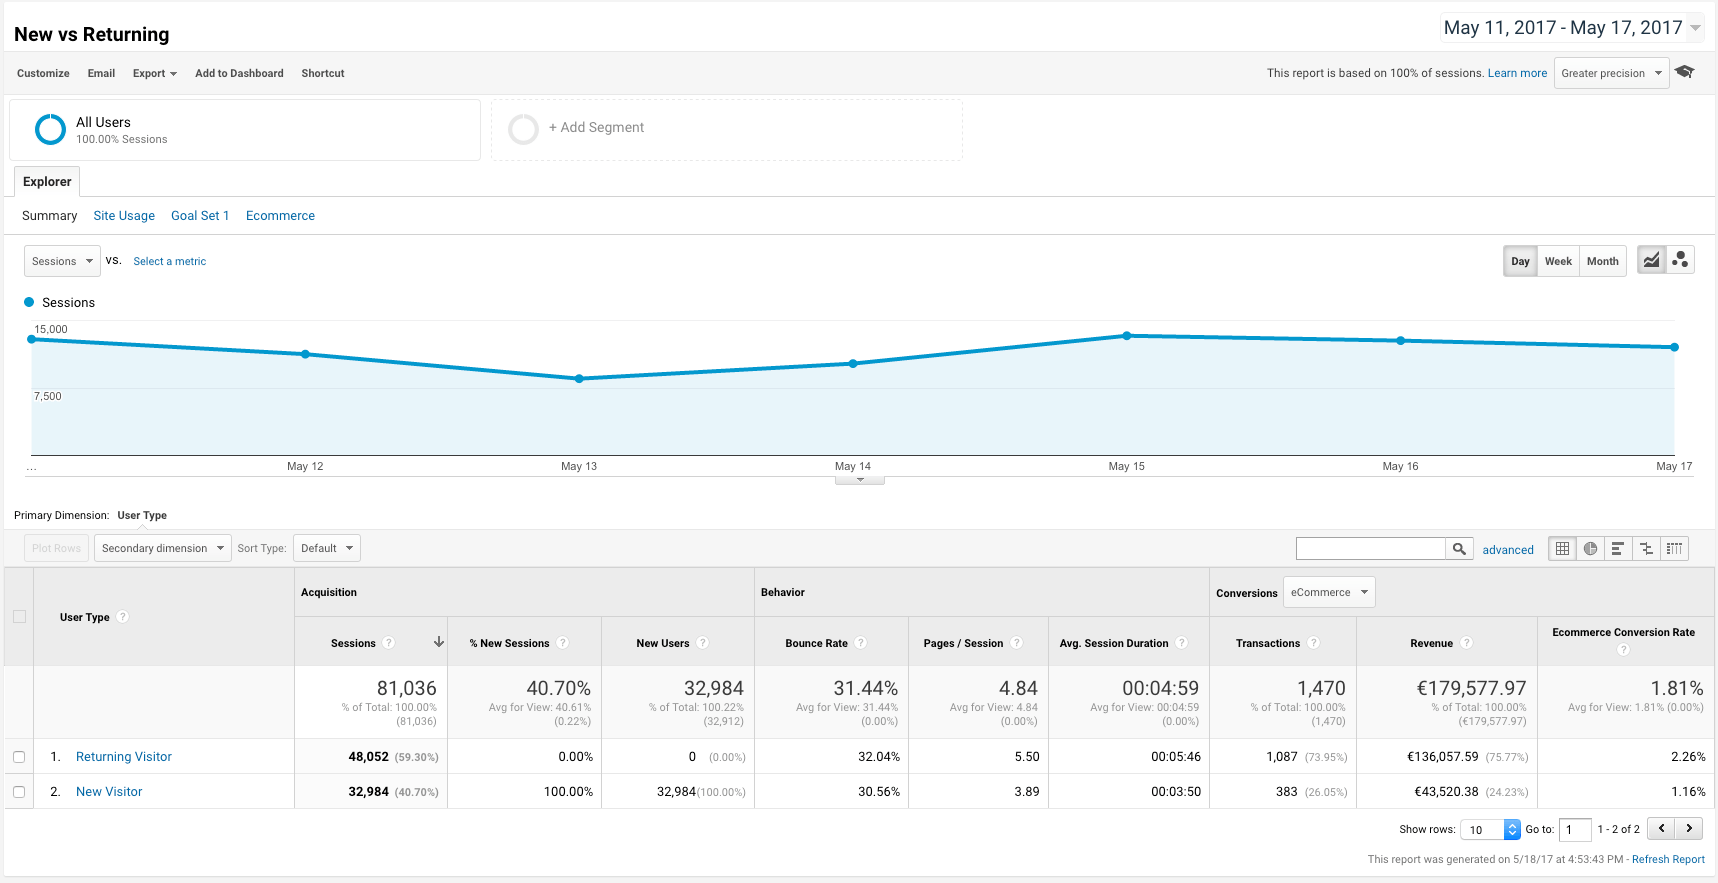Switch table to pie chart percentage view
The height and width of the screenshot is (883, 1718).
(1590, 548)
